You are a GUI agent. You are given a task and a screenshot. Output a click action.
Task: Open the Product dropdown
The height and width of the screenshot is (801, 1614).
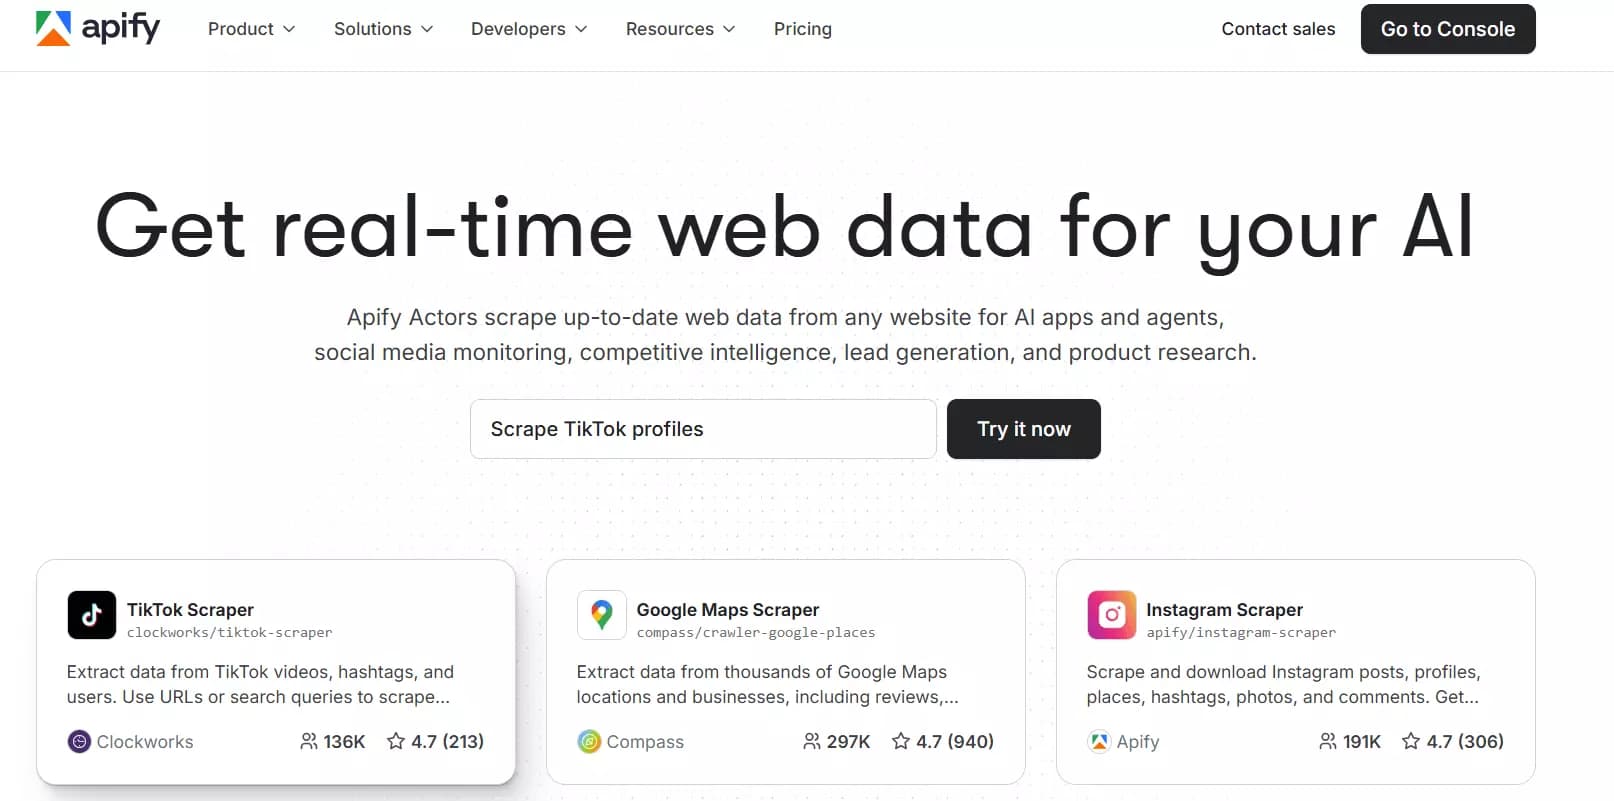[x=250, y=28]
